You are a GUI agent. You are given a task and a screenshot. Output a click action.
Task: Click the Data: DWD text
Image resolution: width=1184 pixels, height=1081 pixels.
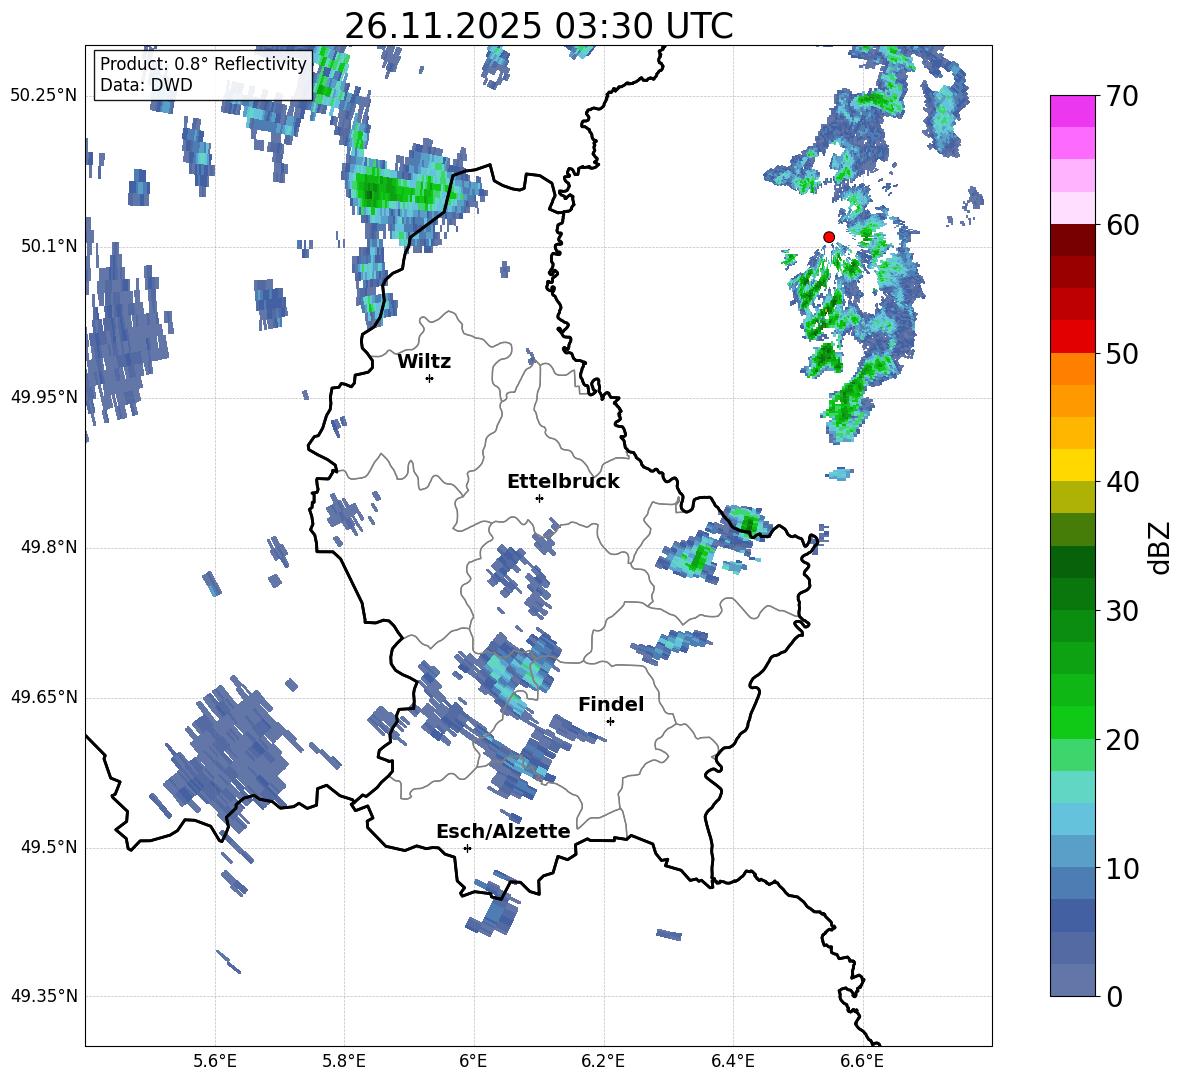[146, 85]
